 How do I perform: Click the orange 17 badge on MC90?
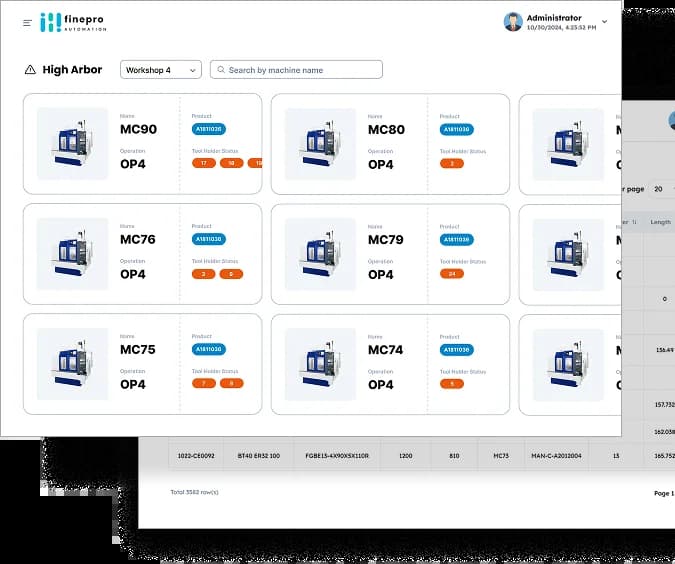(203, 163)
